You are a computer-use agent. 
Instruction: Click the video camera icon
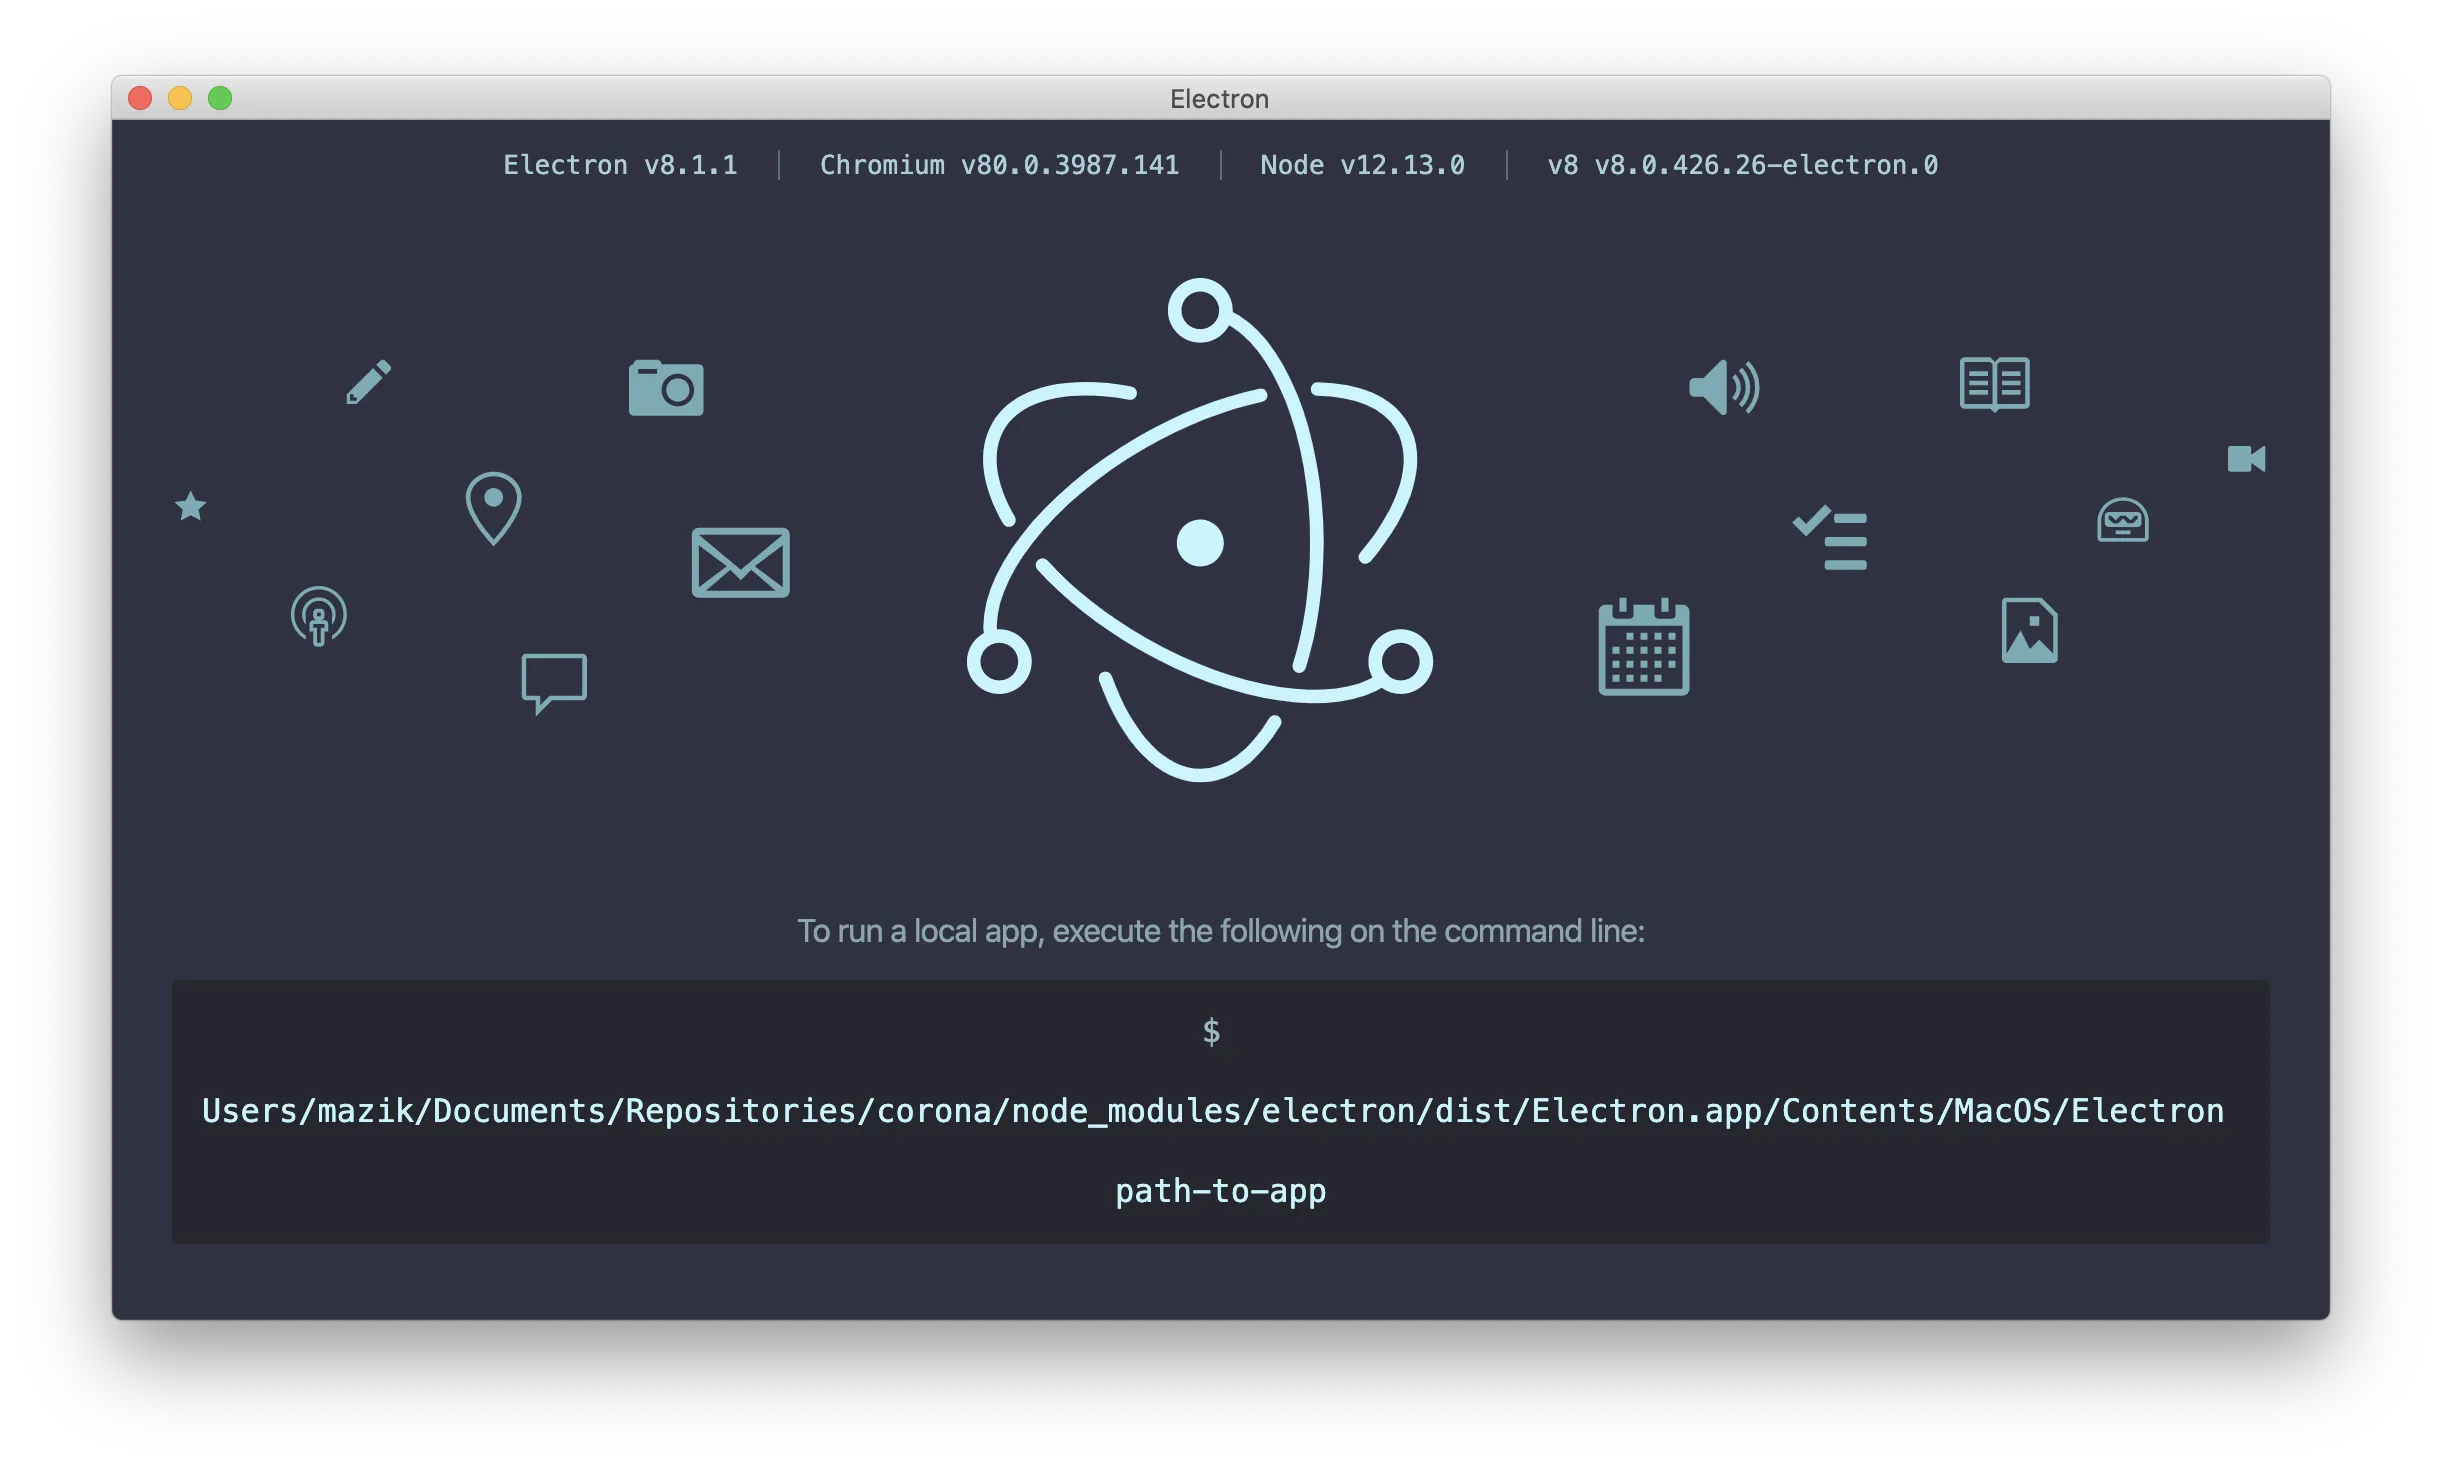pyautogui.click(x=2246, y=459)
